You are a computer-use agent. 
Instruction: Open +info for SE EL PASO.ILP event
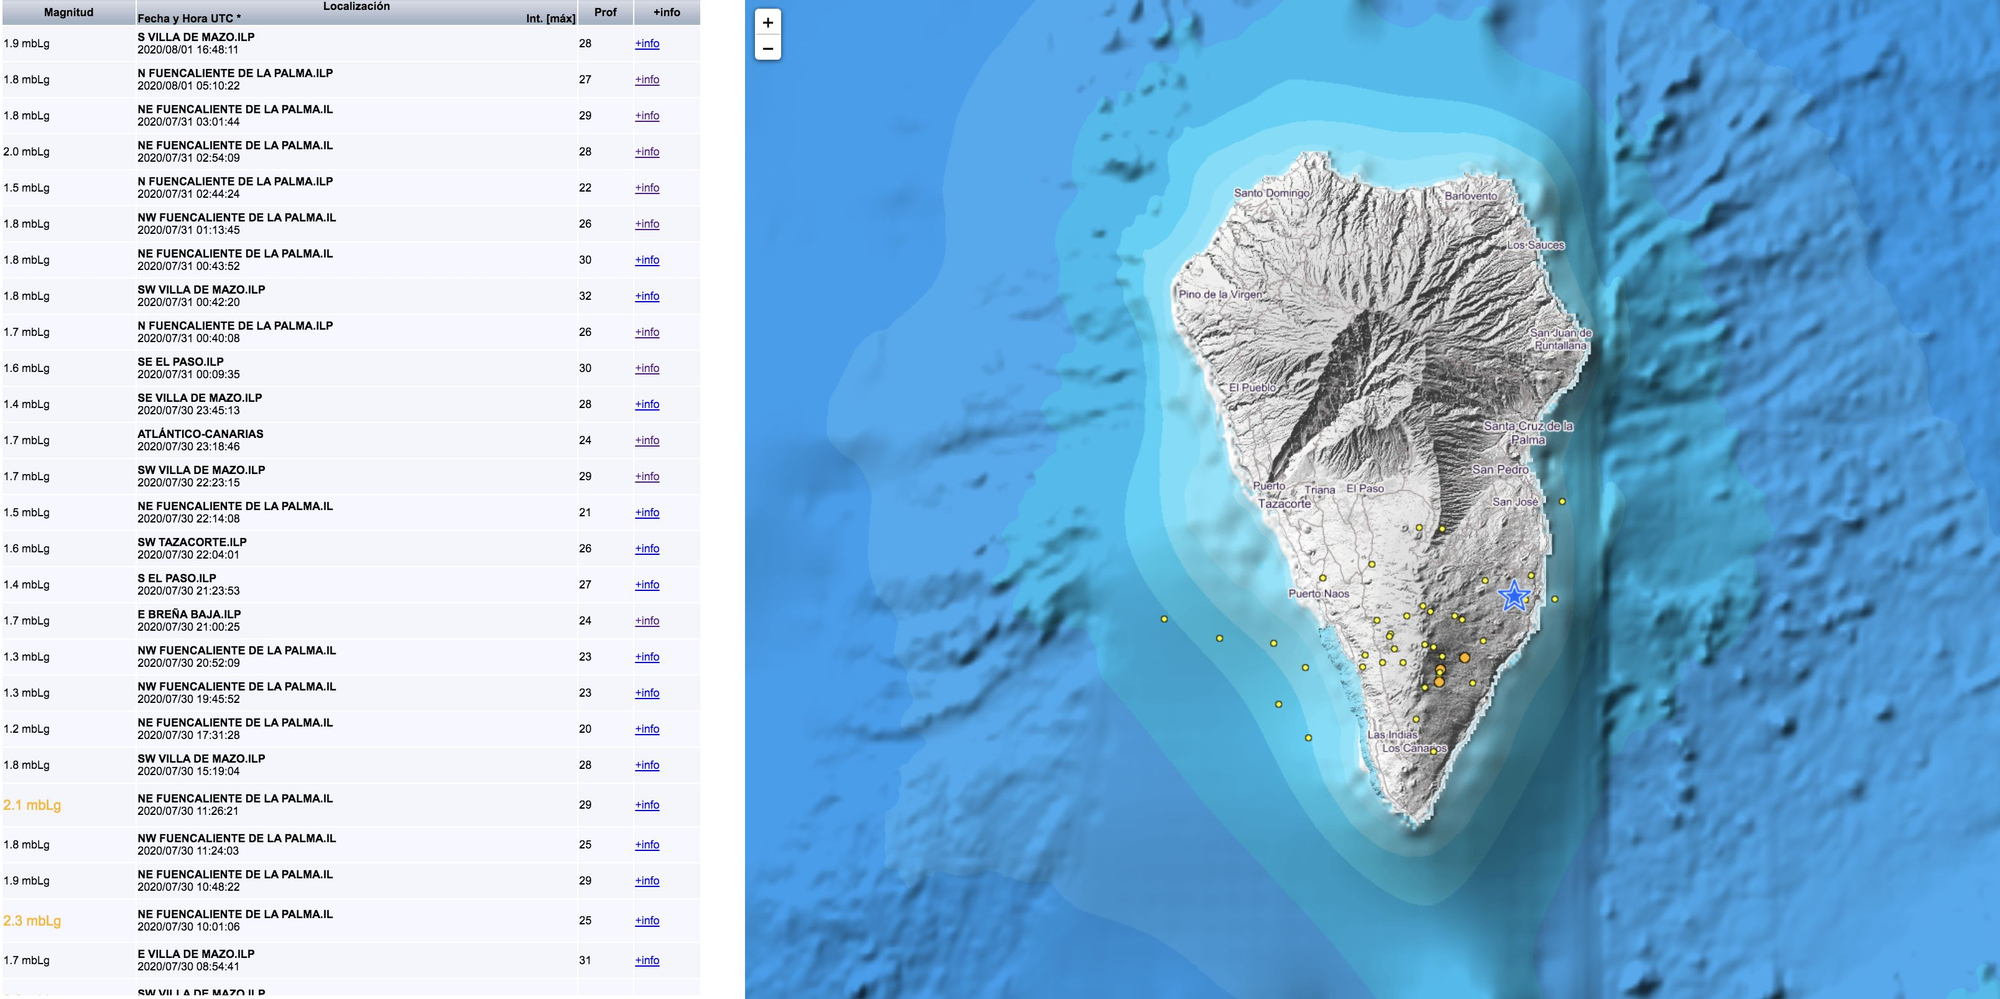click(647, 368)
